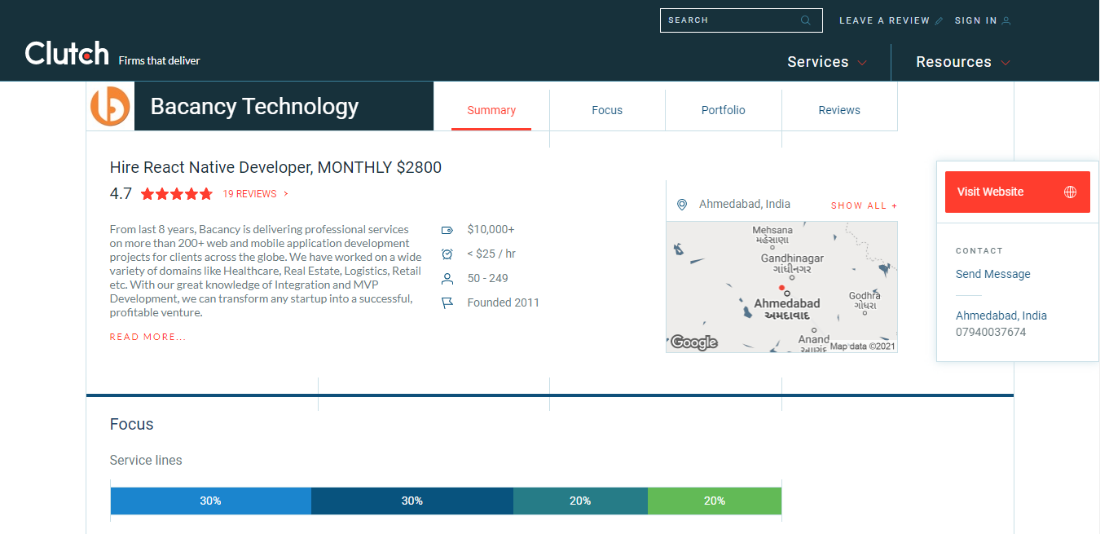Open the Services menu
Viewport: 1100px width, 550px height.
[x=817, y=62]
